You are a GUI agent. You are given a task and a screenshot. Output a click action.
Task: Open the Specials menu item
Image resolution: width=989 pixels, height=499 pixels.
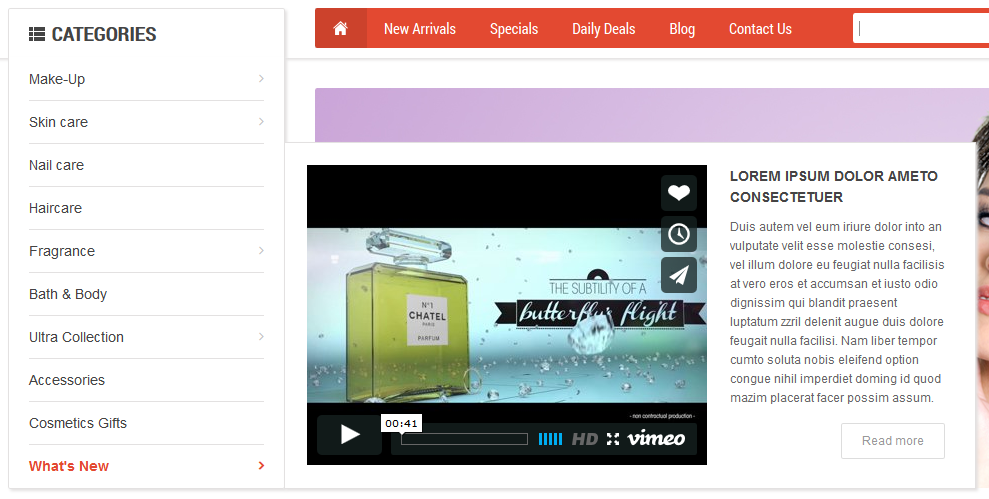click(514, 28)
